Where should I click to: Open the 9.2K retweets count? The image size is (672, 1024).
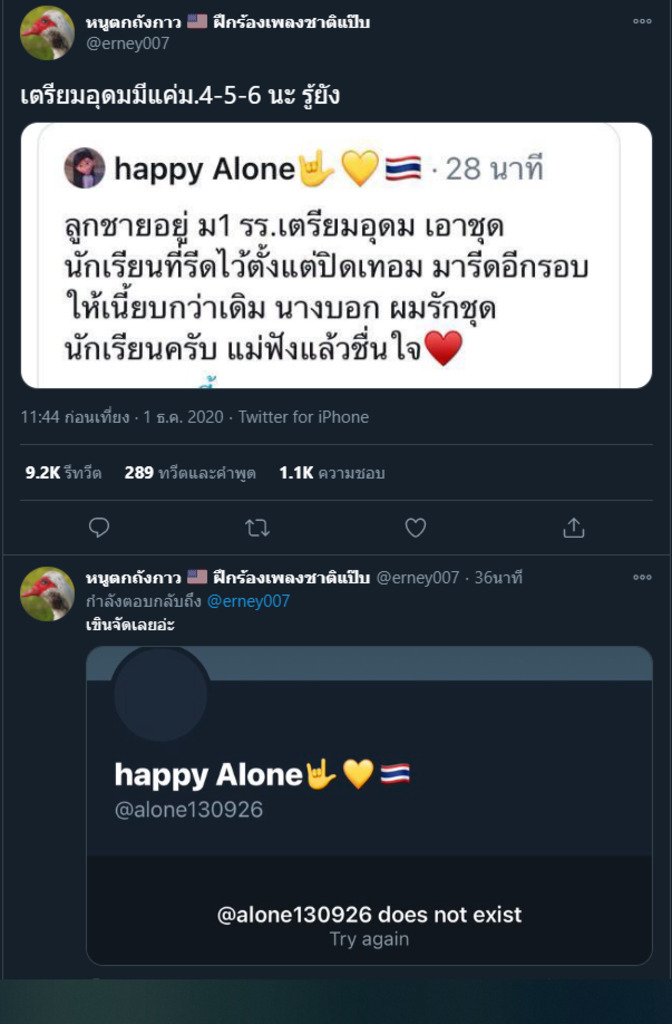coord(63,473)
